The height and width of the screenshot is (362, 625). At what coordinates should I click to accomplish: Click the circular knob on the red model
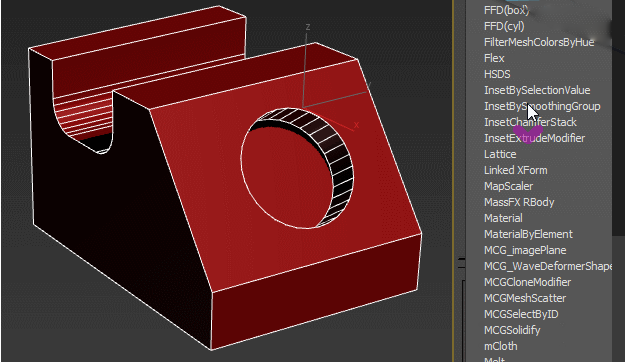click(297, 168)
